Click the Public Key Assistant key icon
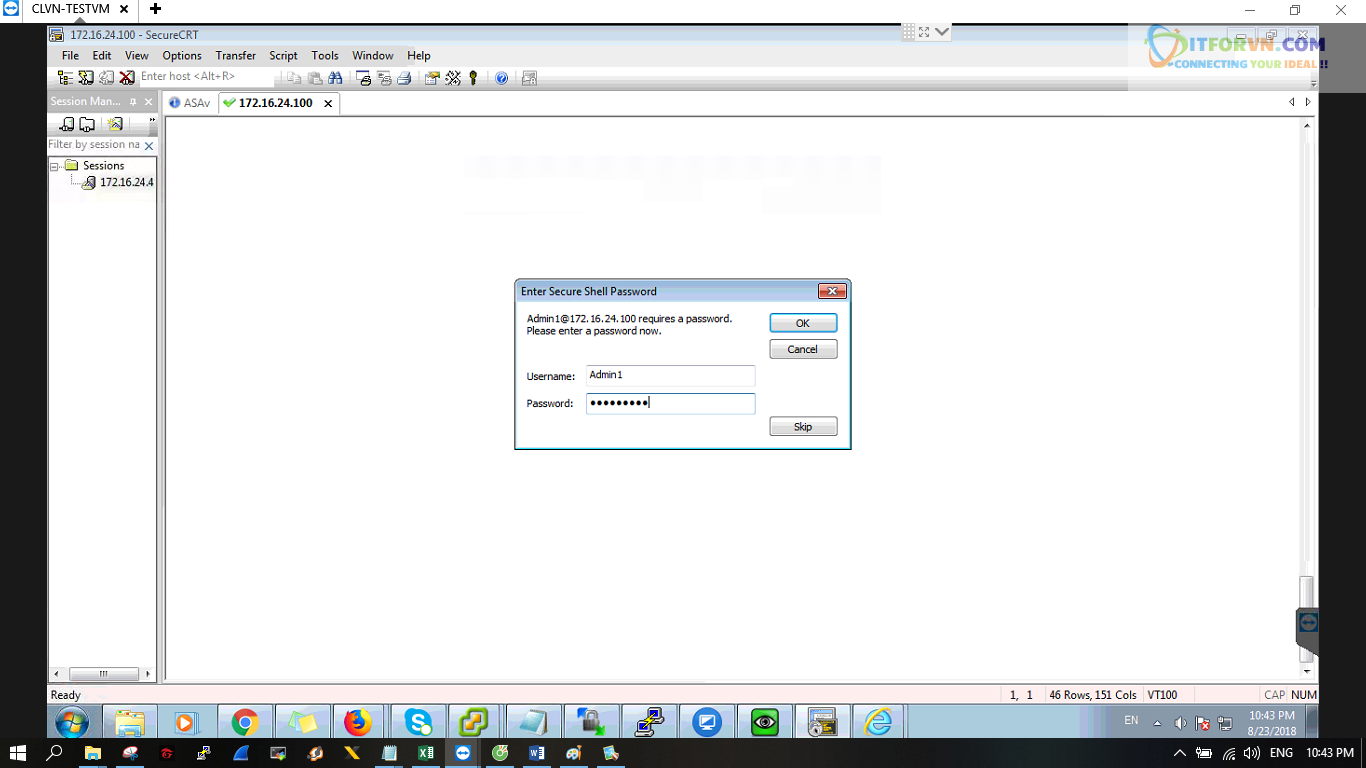This screenshot has width=1366, height=768. pos(473,77)
